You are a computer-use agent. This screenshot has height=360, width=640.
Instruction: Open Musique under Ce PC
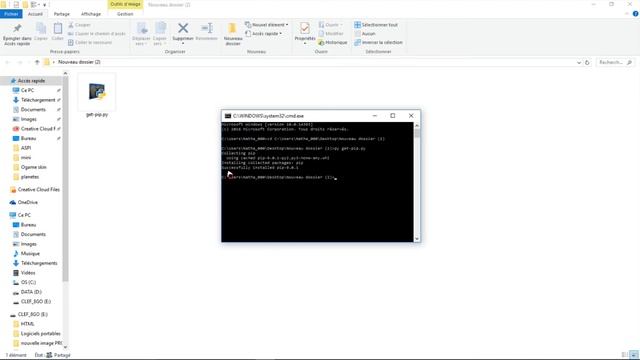pos(30,253)
